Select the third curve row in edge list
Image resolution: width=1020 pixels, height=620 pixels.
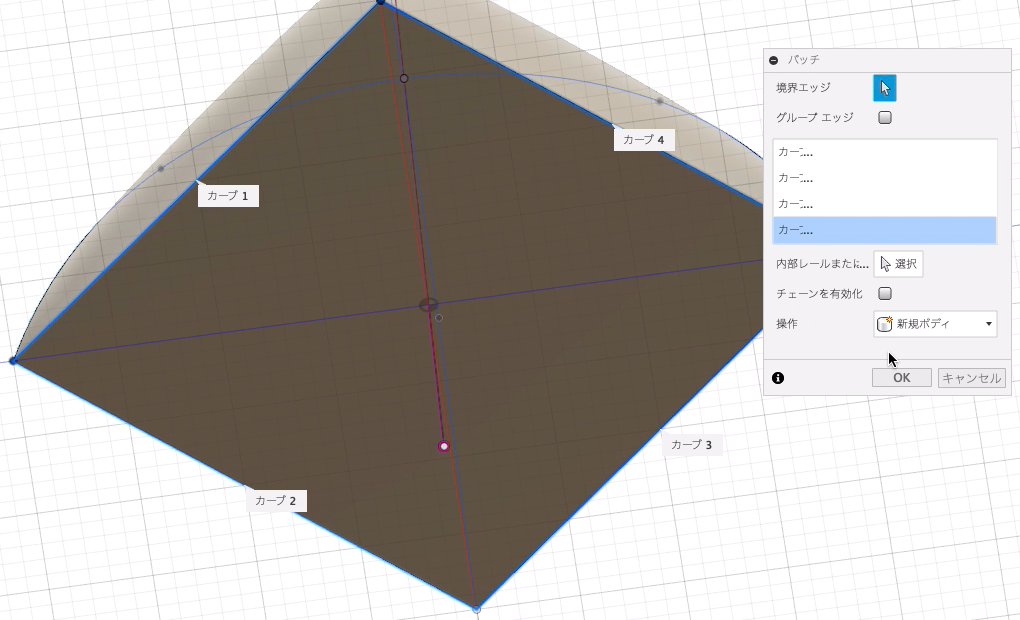[885, 204]
